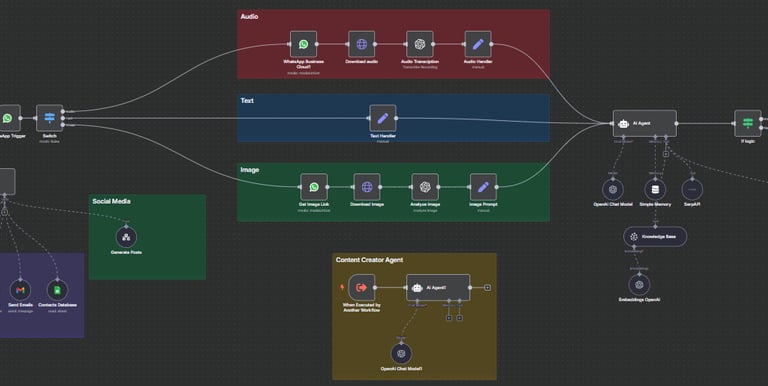
Task: Select the green Image sticky note title
Action: click(249, 170)
